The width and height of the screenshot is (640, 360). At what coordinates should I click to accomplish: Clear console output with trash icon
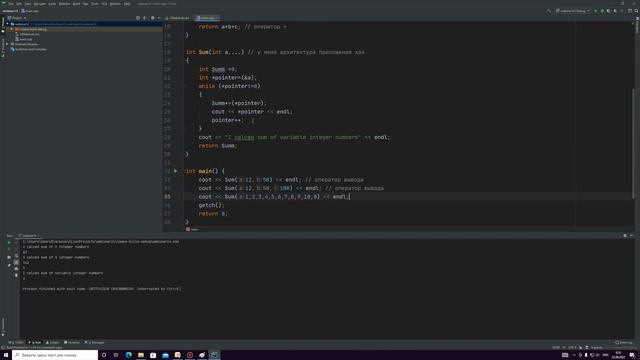point(16,275)
